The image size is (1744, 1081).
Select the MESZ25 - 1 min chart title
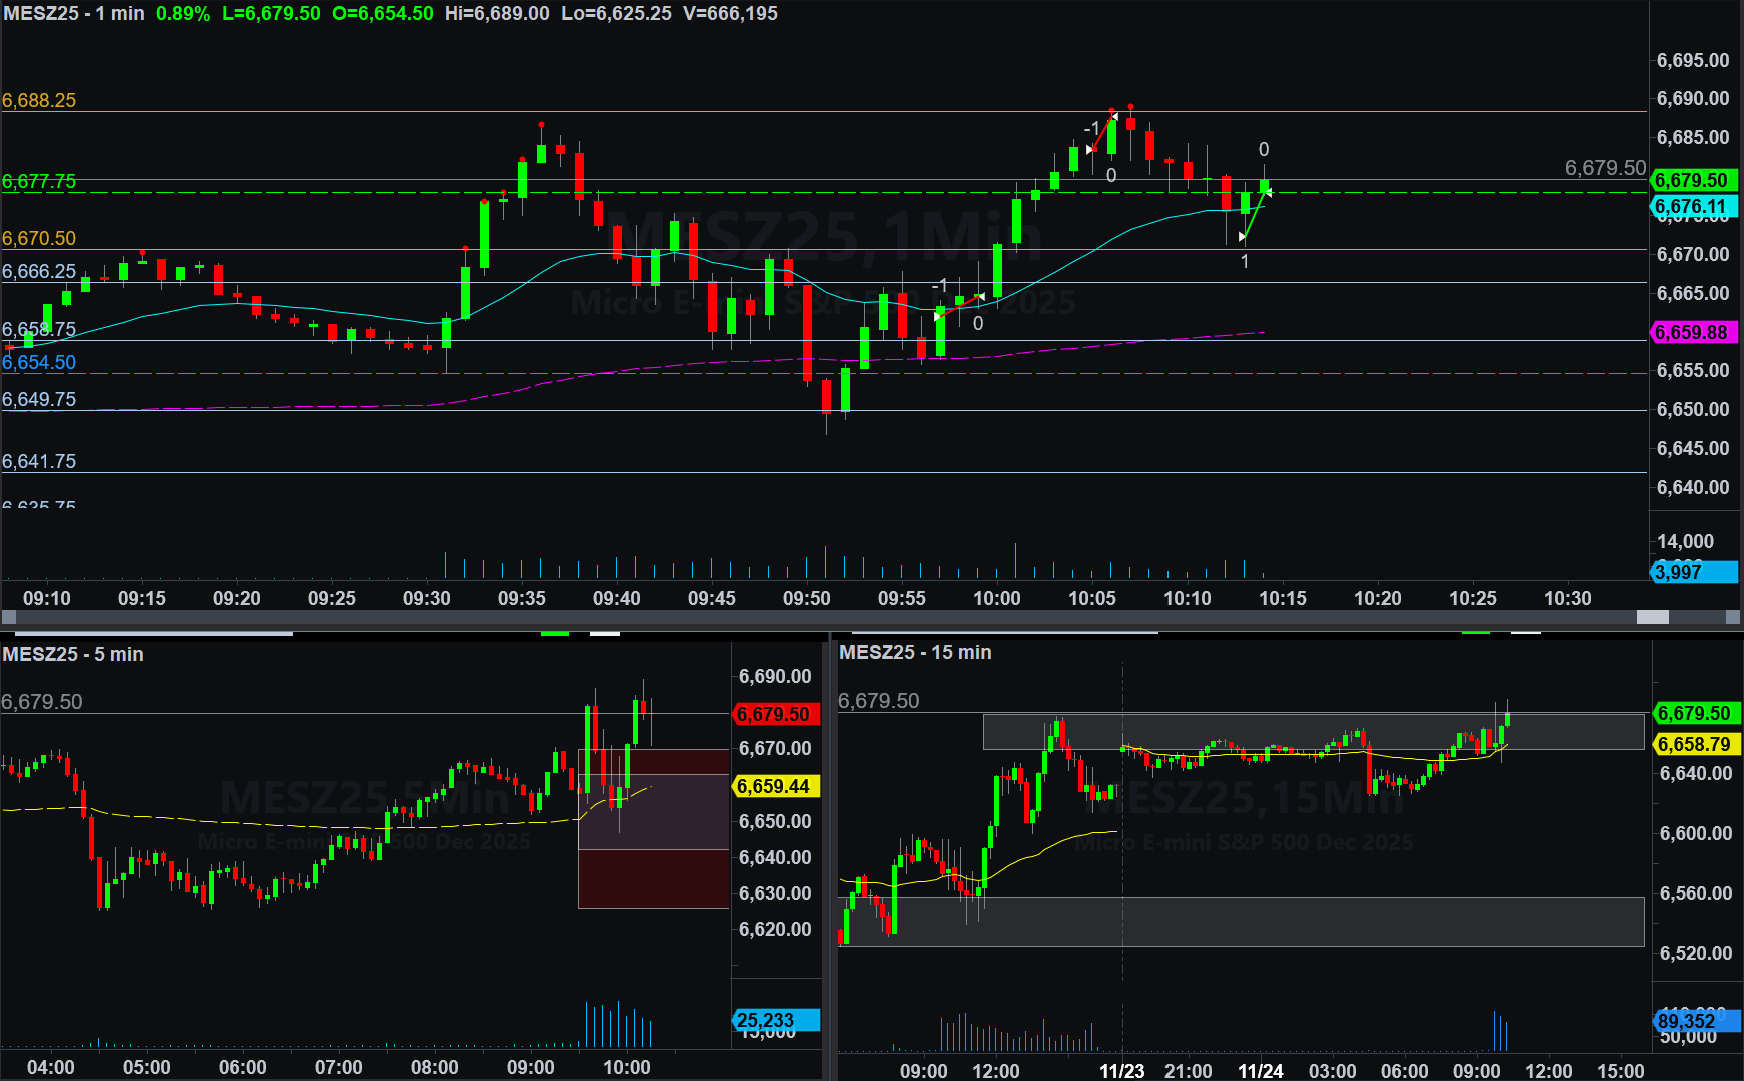click(x=74, y=14)
